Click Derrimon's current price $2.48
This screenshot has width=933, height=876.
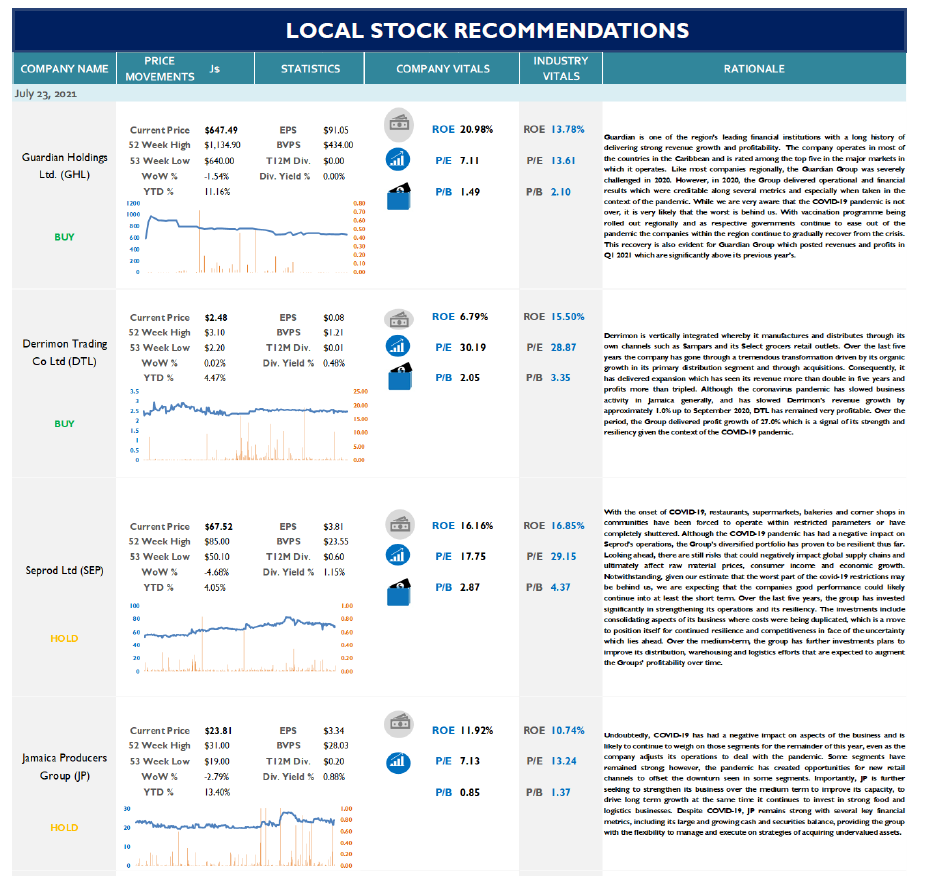216,318
